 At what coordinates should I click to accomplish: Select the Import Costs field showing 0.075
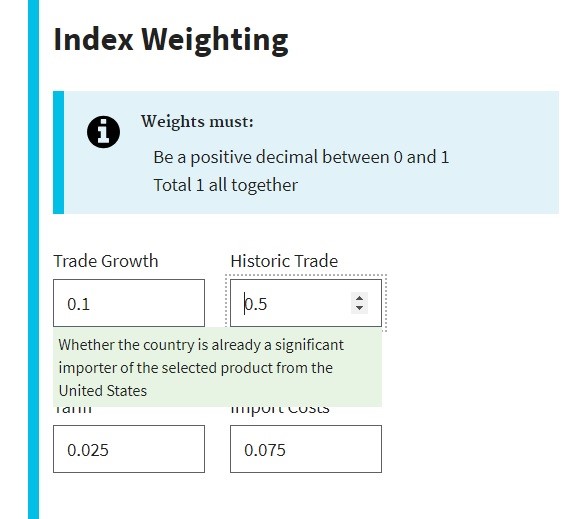coord(306,449)
